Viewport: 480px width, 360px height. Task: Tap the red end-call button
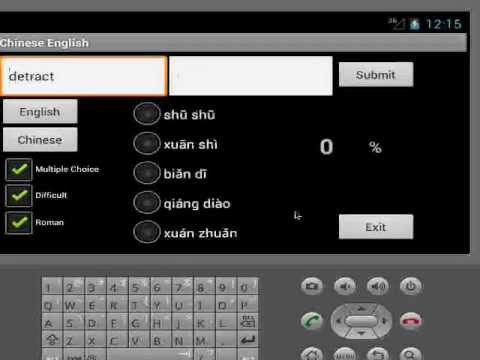click(x=411, y=321)
